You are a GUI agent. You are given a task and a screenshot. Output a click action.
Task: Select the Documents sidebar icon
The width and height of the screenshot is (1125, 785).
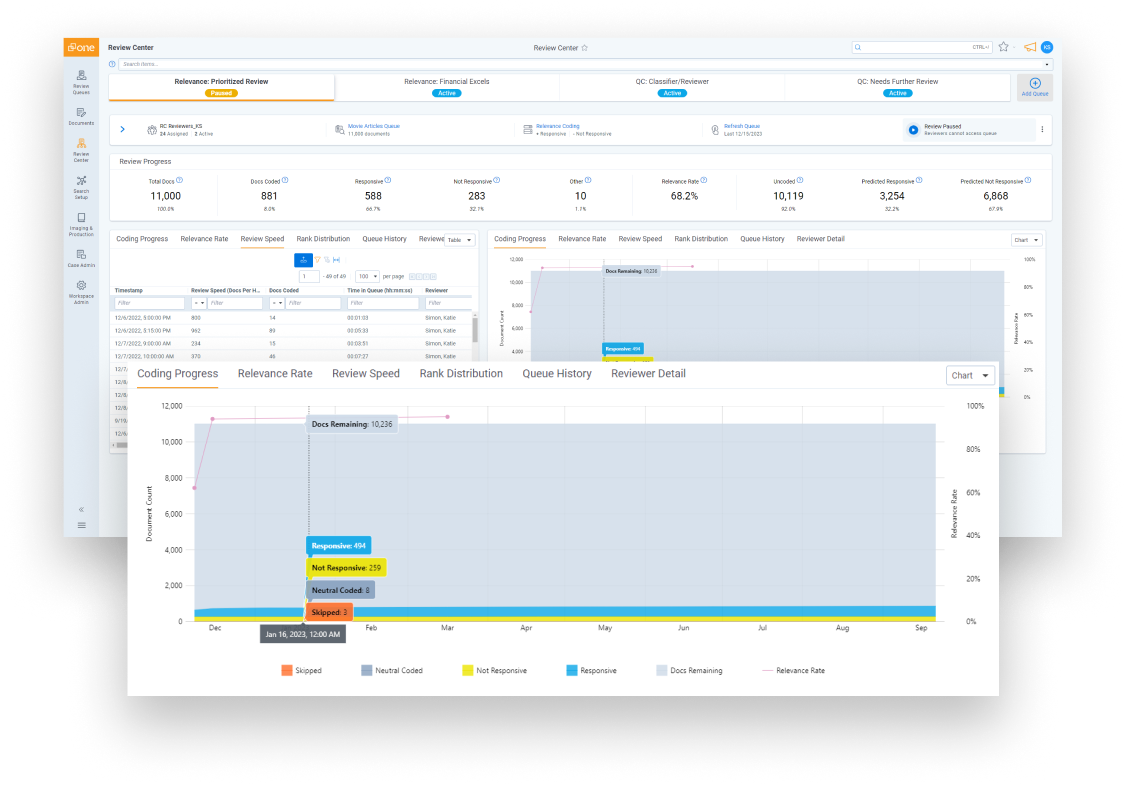pos(81,116)
